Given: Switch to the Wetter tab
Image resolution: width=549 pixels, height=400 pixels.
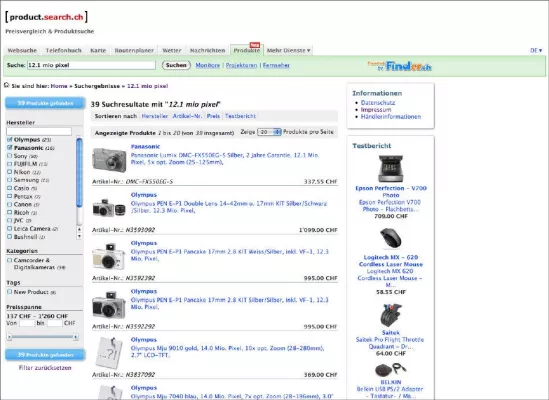Looking at the screenshot, I should pyautogui.click(x=172, y=50).
